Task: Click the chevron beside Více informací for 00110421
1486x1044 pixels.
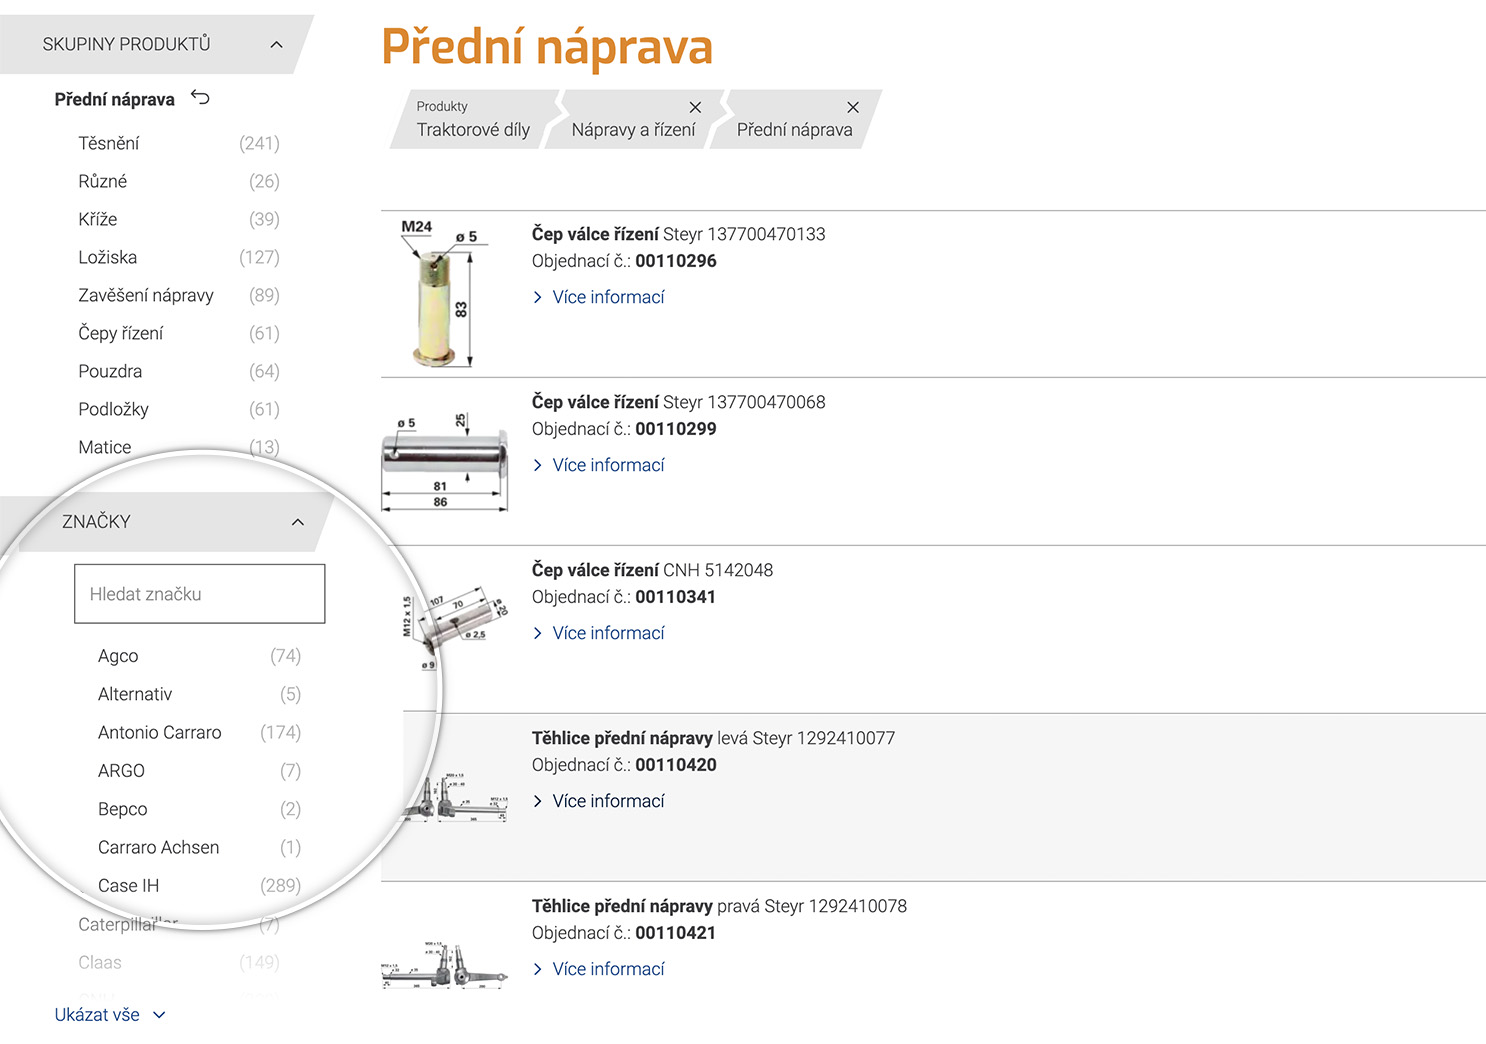Action: 538,969
